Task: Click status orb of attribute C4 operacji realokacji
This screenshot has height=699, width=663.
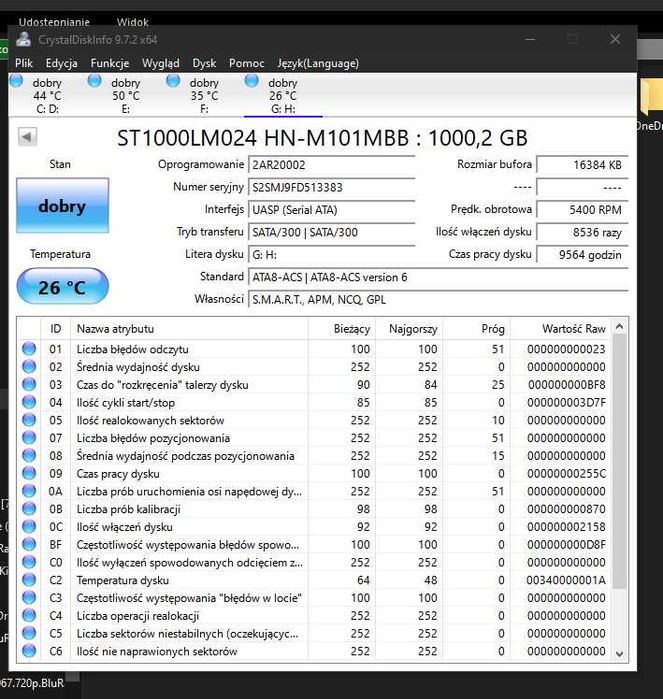Action: [29, 615]
